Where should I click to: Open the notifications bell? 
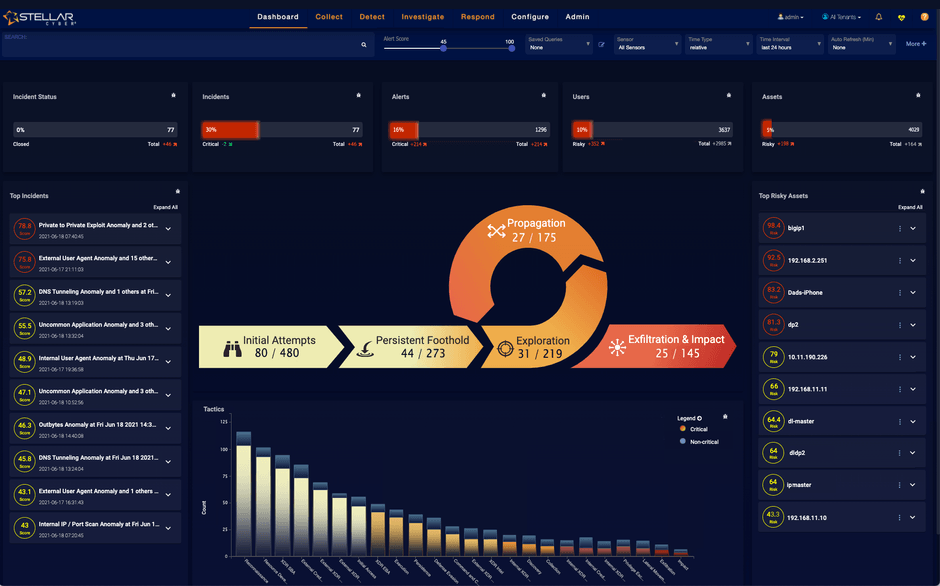coord(879,17)
